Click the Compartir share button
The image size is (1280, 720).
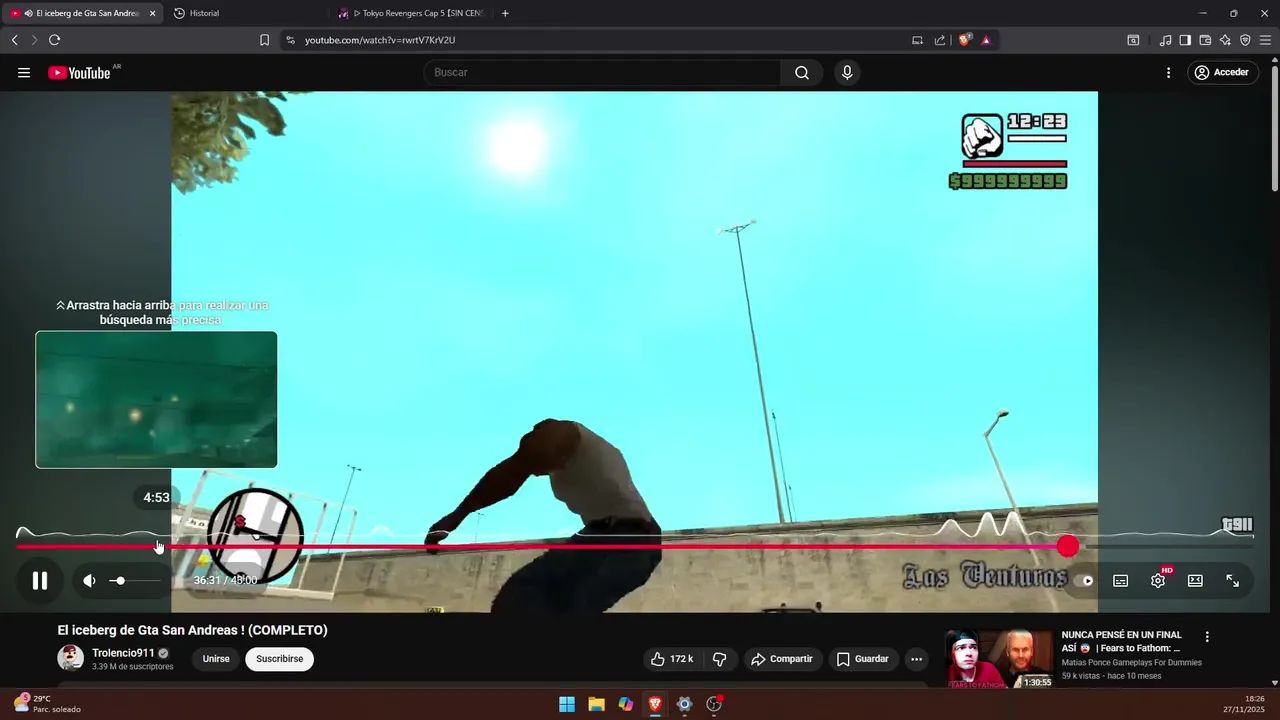click(782, 659)
